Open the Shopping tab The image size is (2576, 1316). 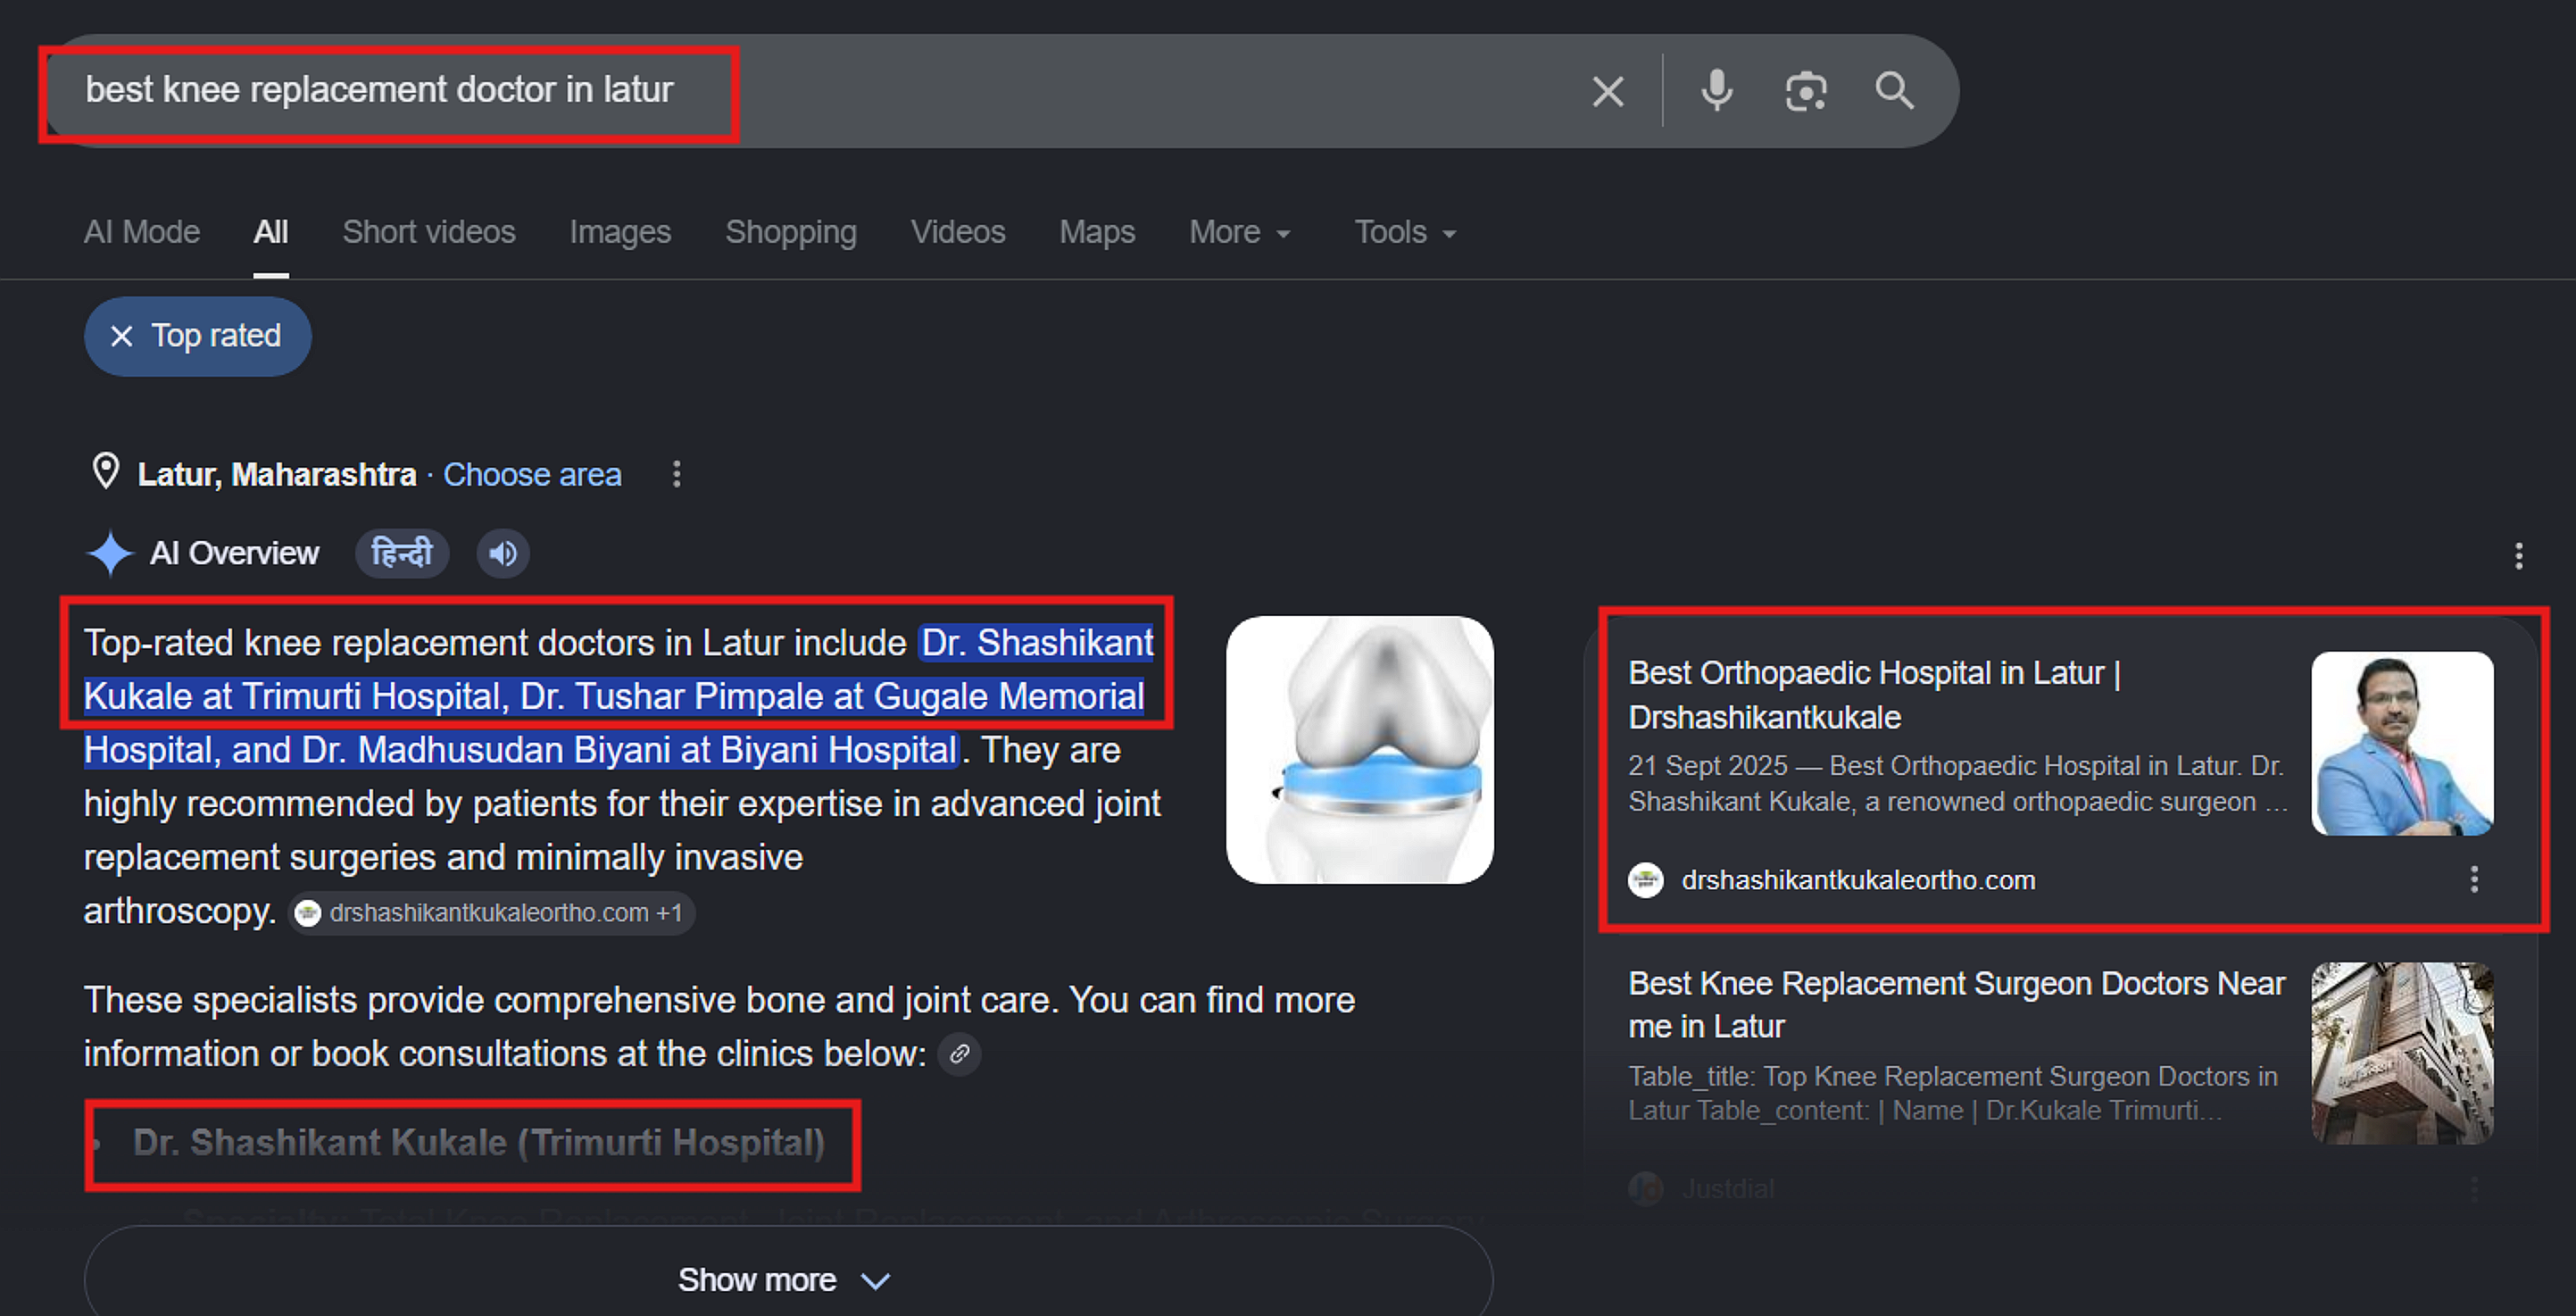(790, 232)
